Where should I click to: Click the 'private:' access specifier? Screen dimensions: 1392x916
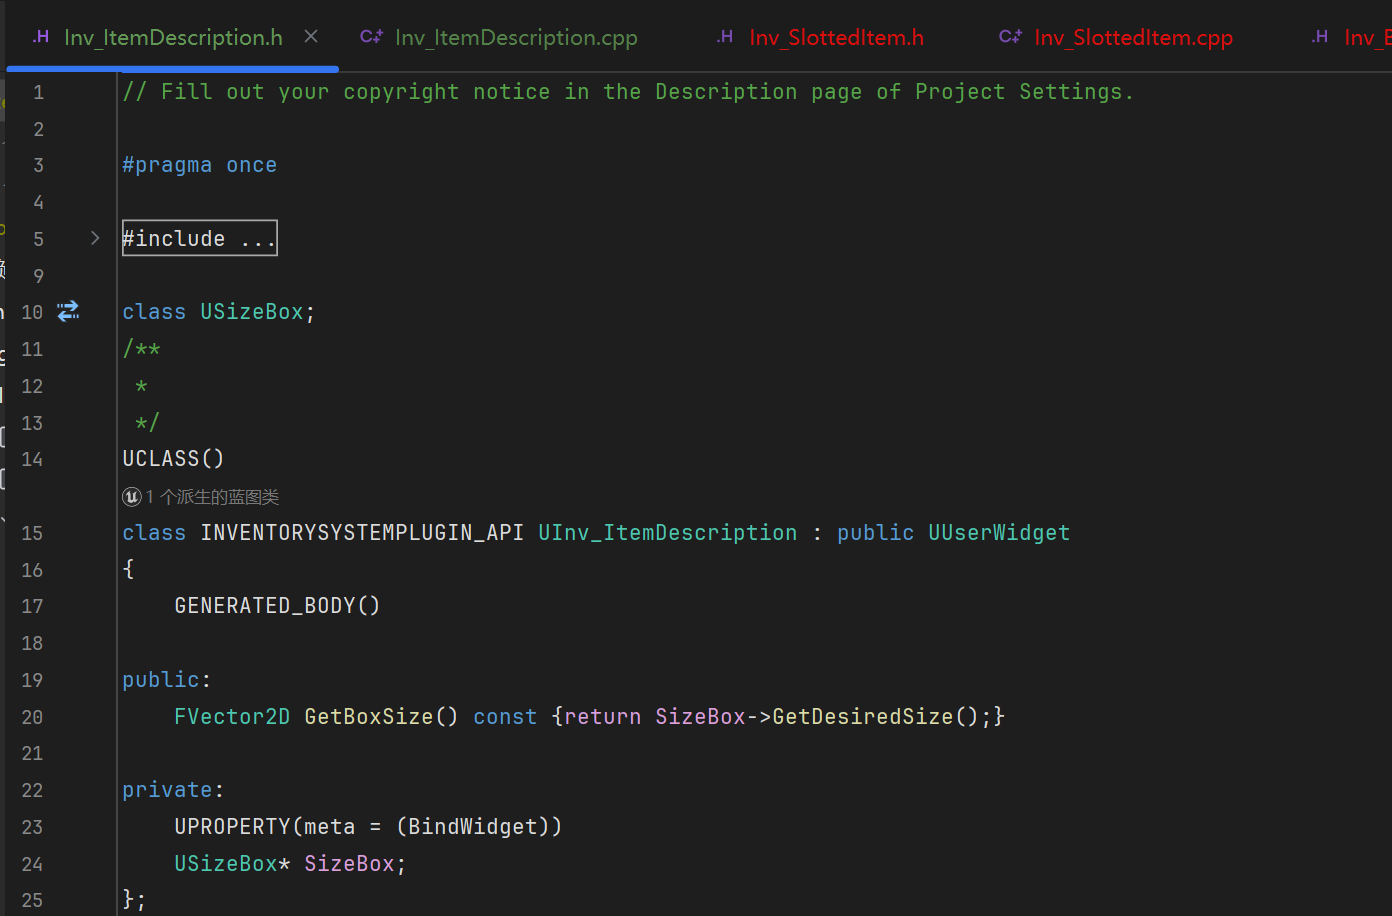pyautogui.click(x=173, y=790)
